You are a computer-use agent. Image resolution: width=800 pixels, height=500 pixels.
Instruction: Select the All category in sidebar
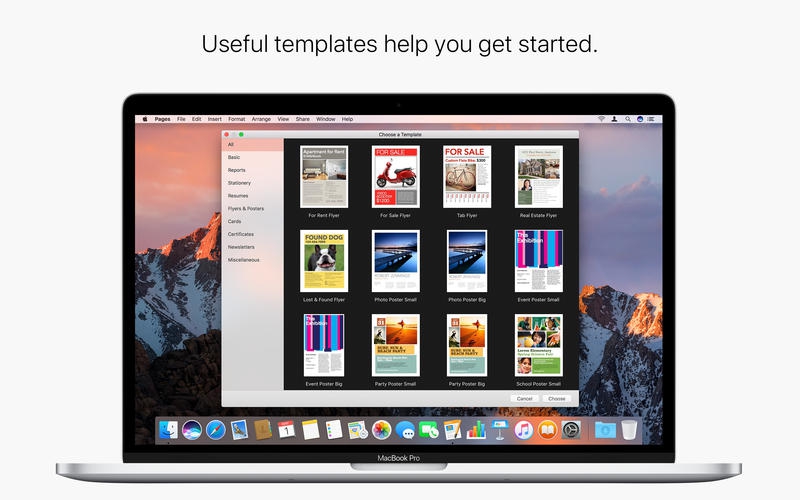point(253,144)
